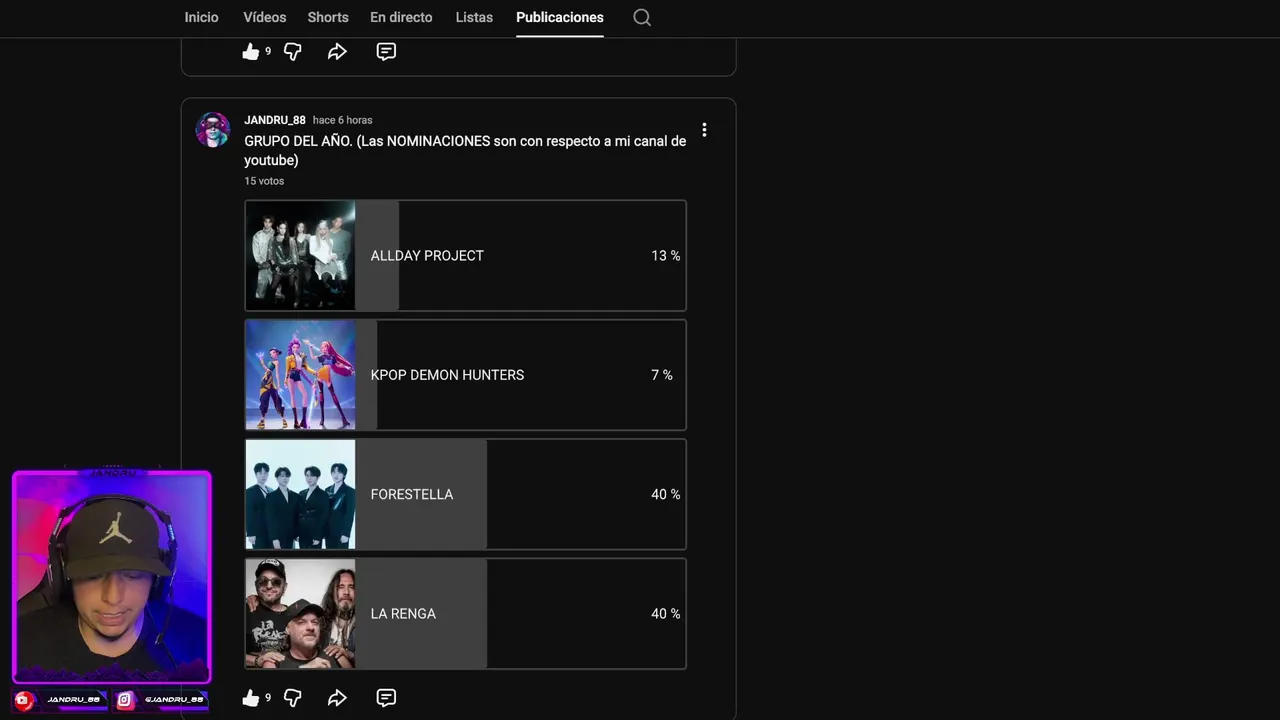Vote for FORESTELLA in the poll
1280x720 pixels.
[466, 494]
